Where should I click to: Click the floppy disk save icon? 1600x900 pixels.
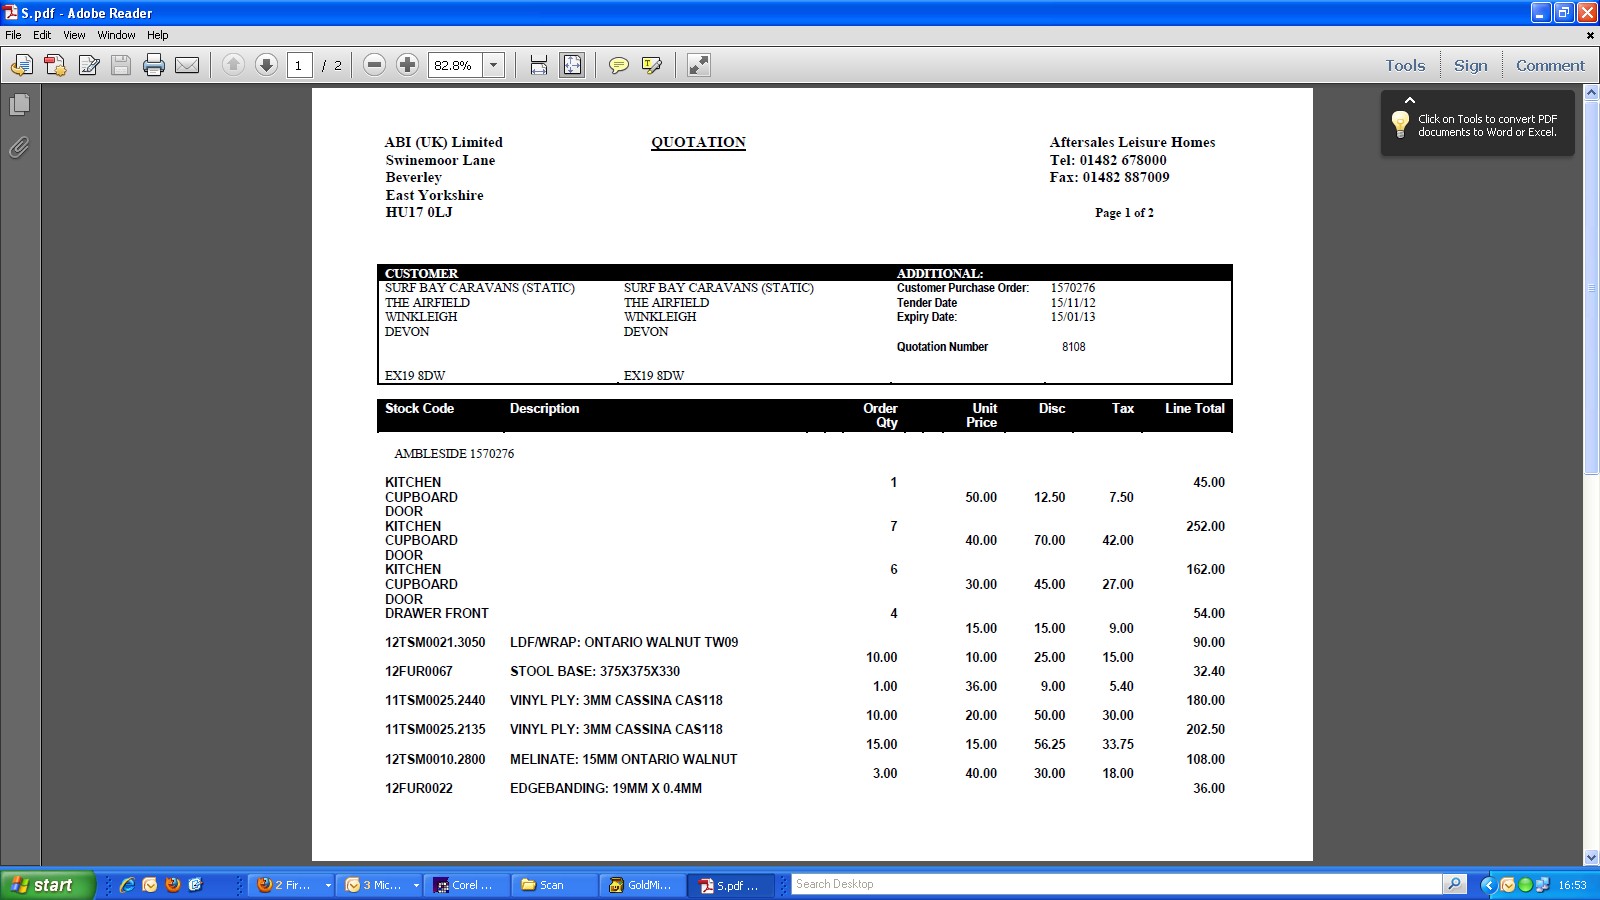pyautogui.click(x=121, y=65)
